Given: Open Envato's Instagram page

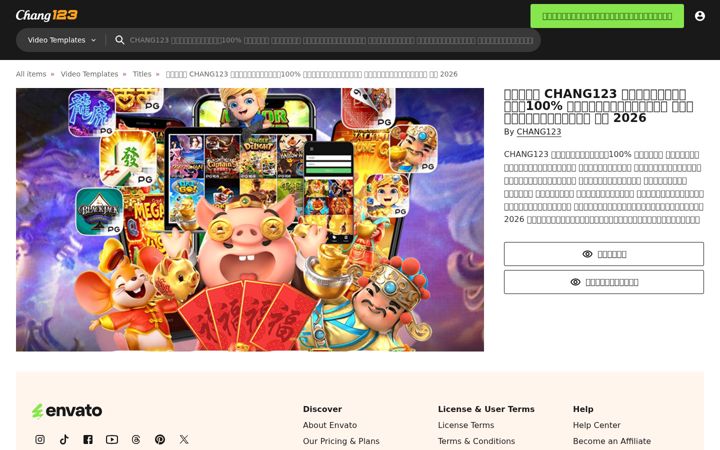Looking at the screenshot, I should [x=40, y=439].
